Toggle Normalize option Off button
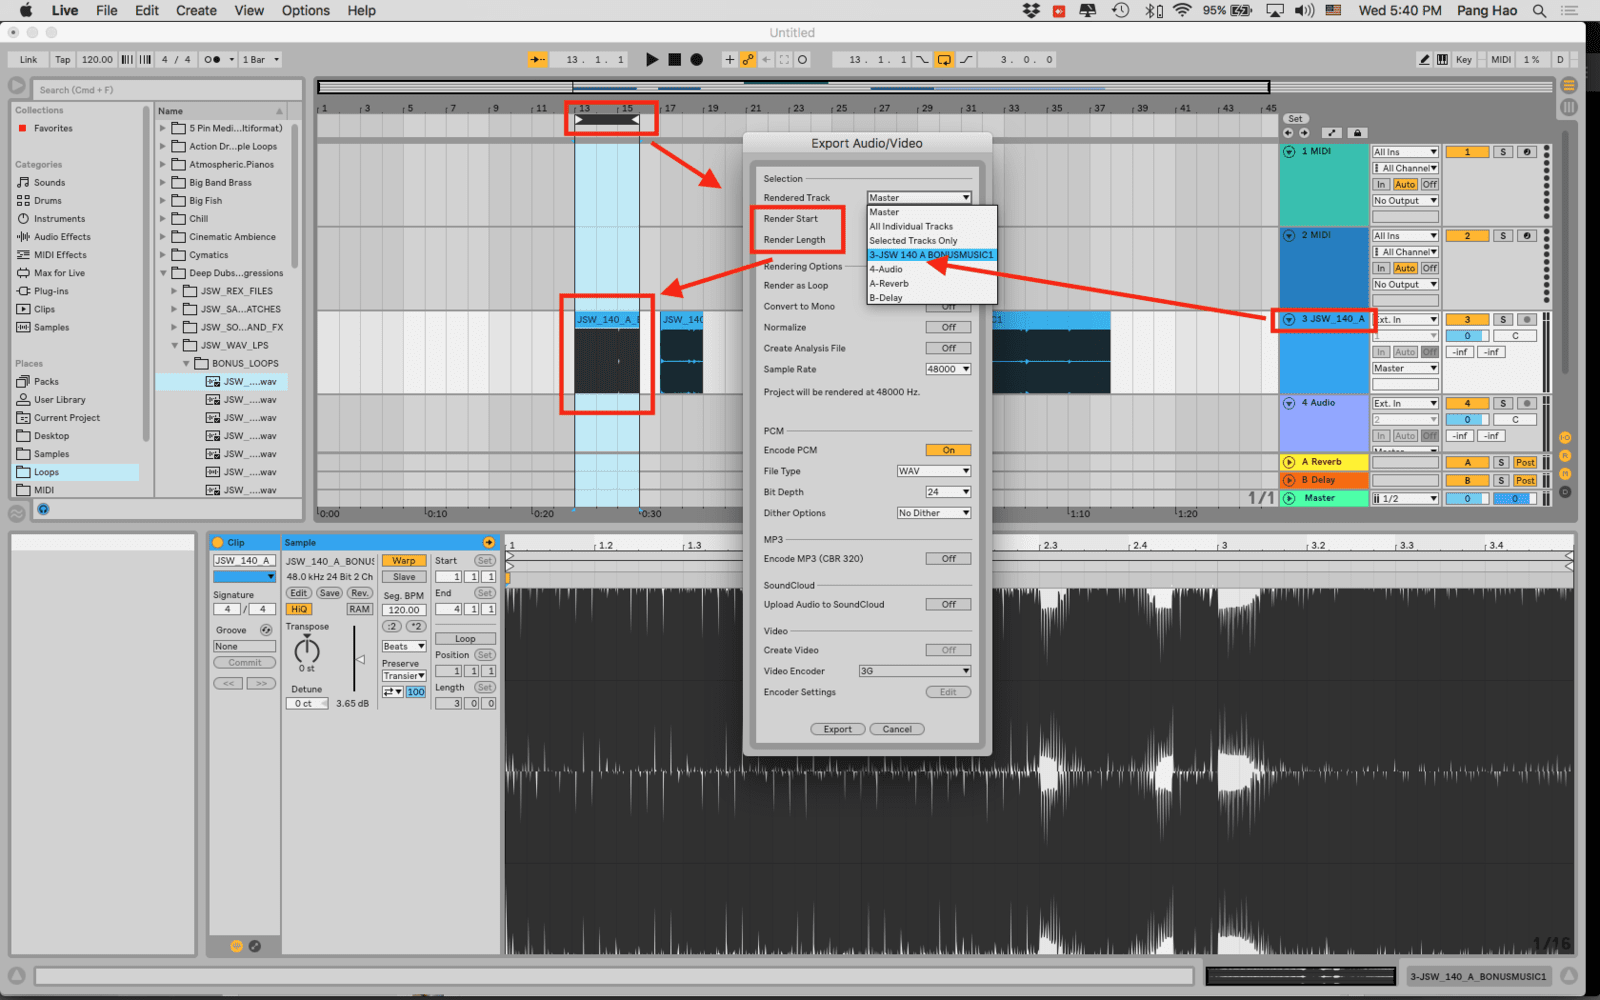Viewport: 1600px width, 1000px height. (x=948, y=328)
